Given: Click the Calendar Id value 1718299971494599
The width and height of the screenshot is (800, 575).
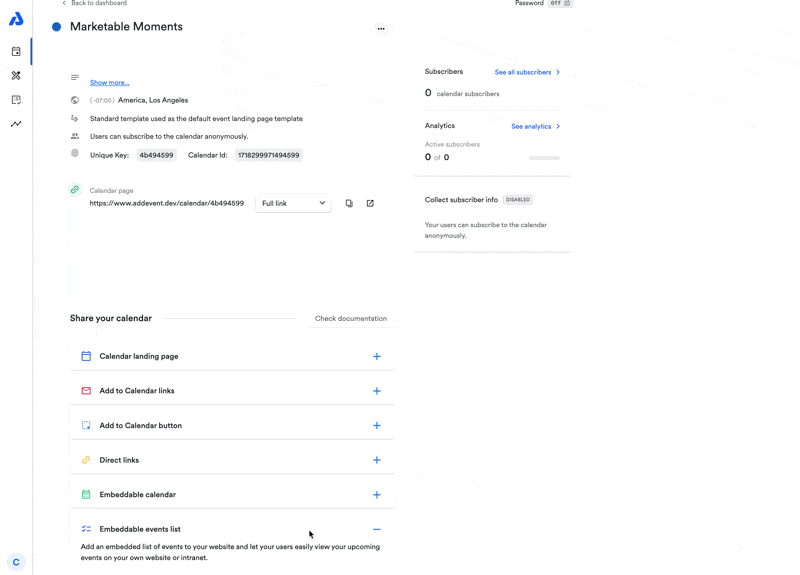Looking at the screenshot, I should (x=269, y=155).
